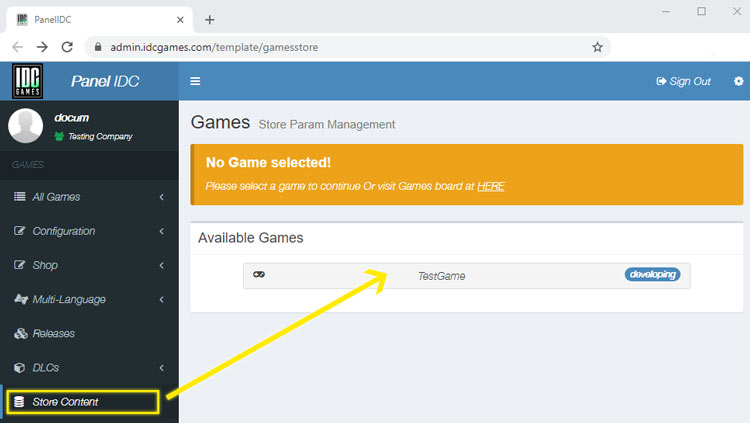Expand the Configuration chevron
Image resolution: width=750 pixels, height=423 pixels.
pyautogui.click(x=162, y=231)
